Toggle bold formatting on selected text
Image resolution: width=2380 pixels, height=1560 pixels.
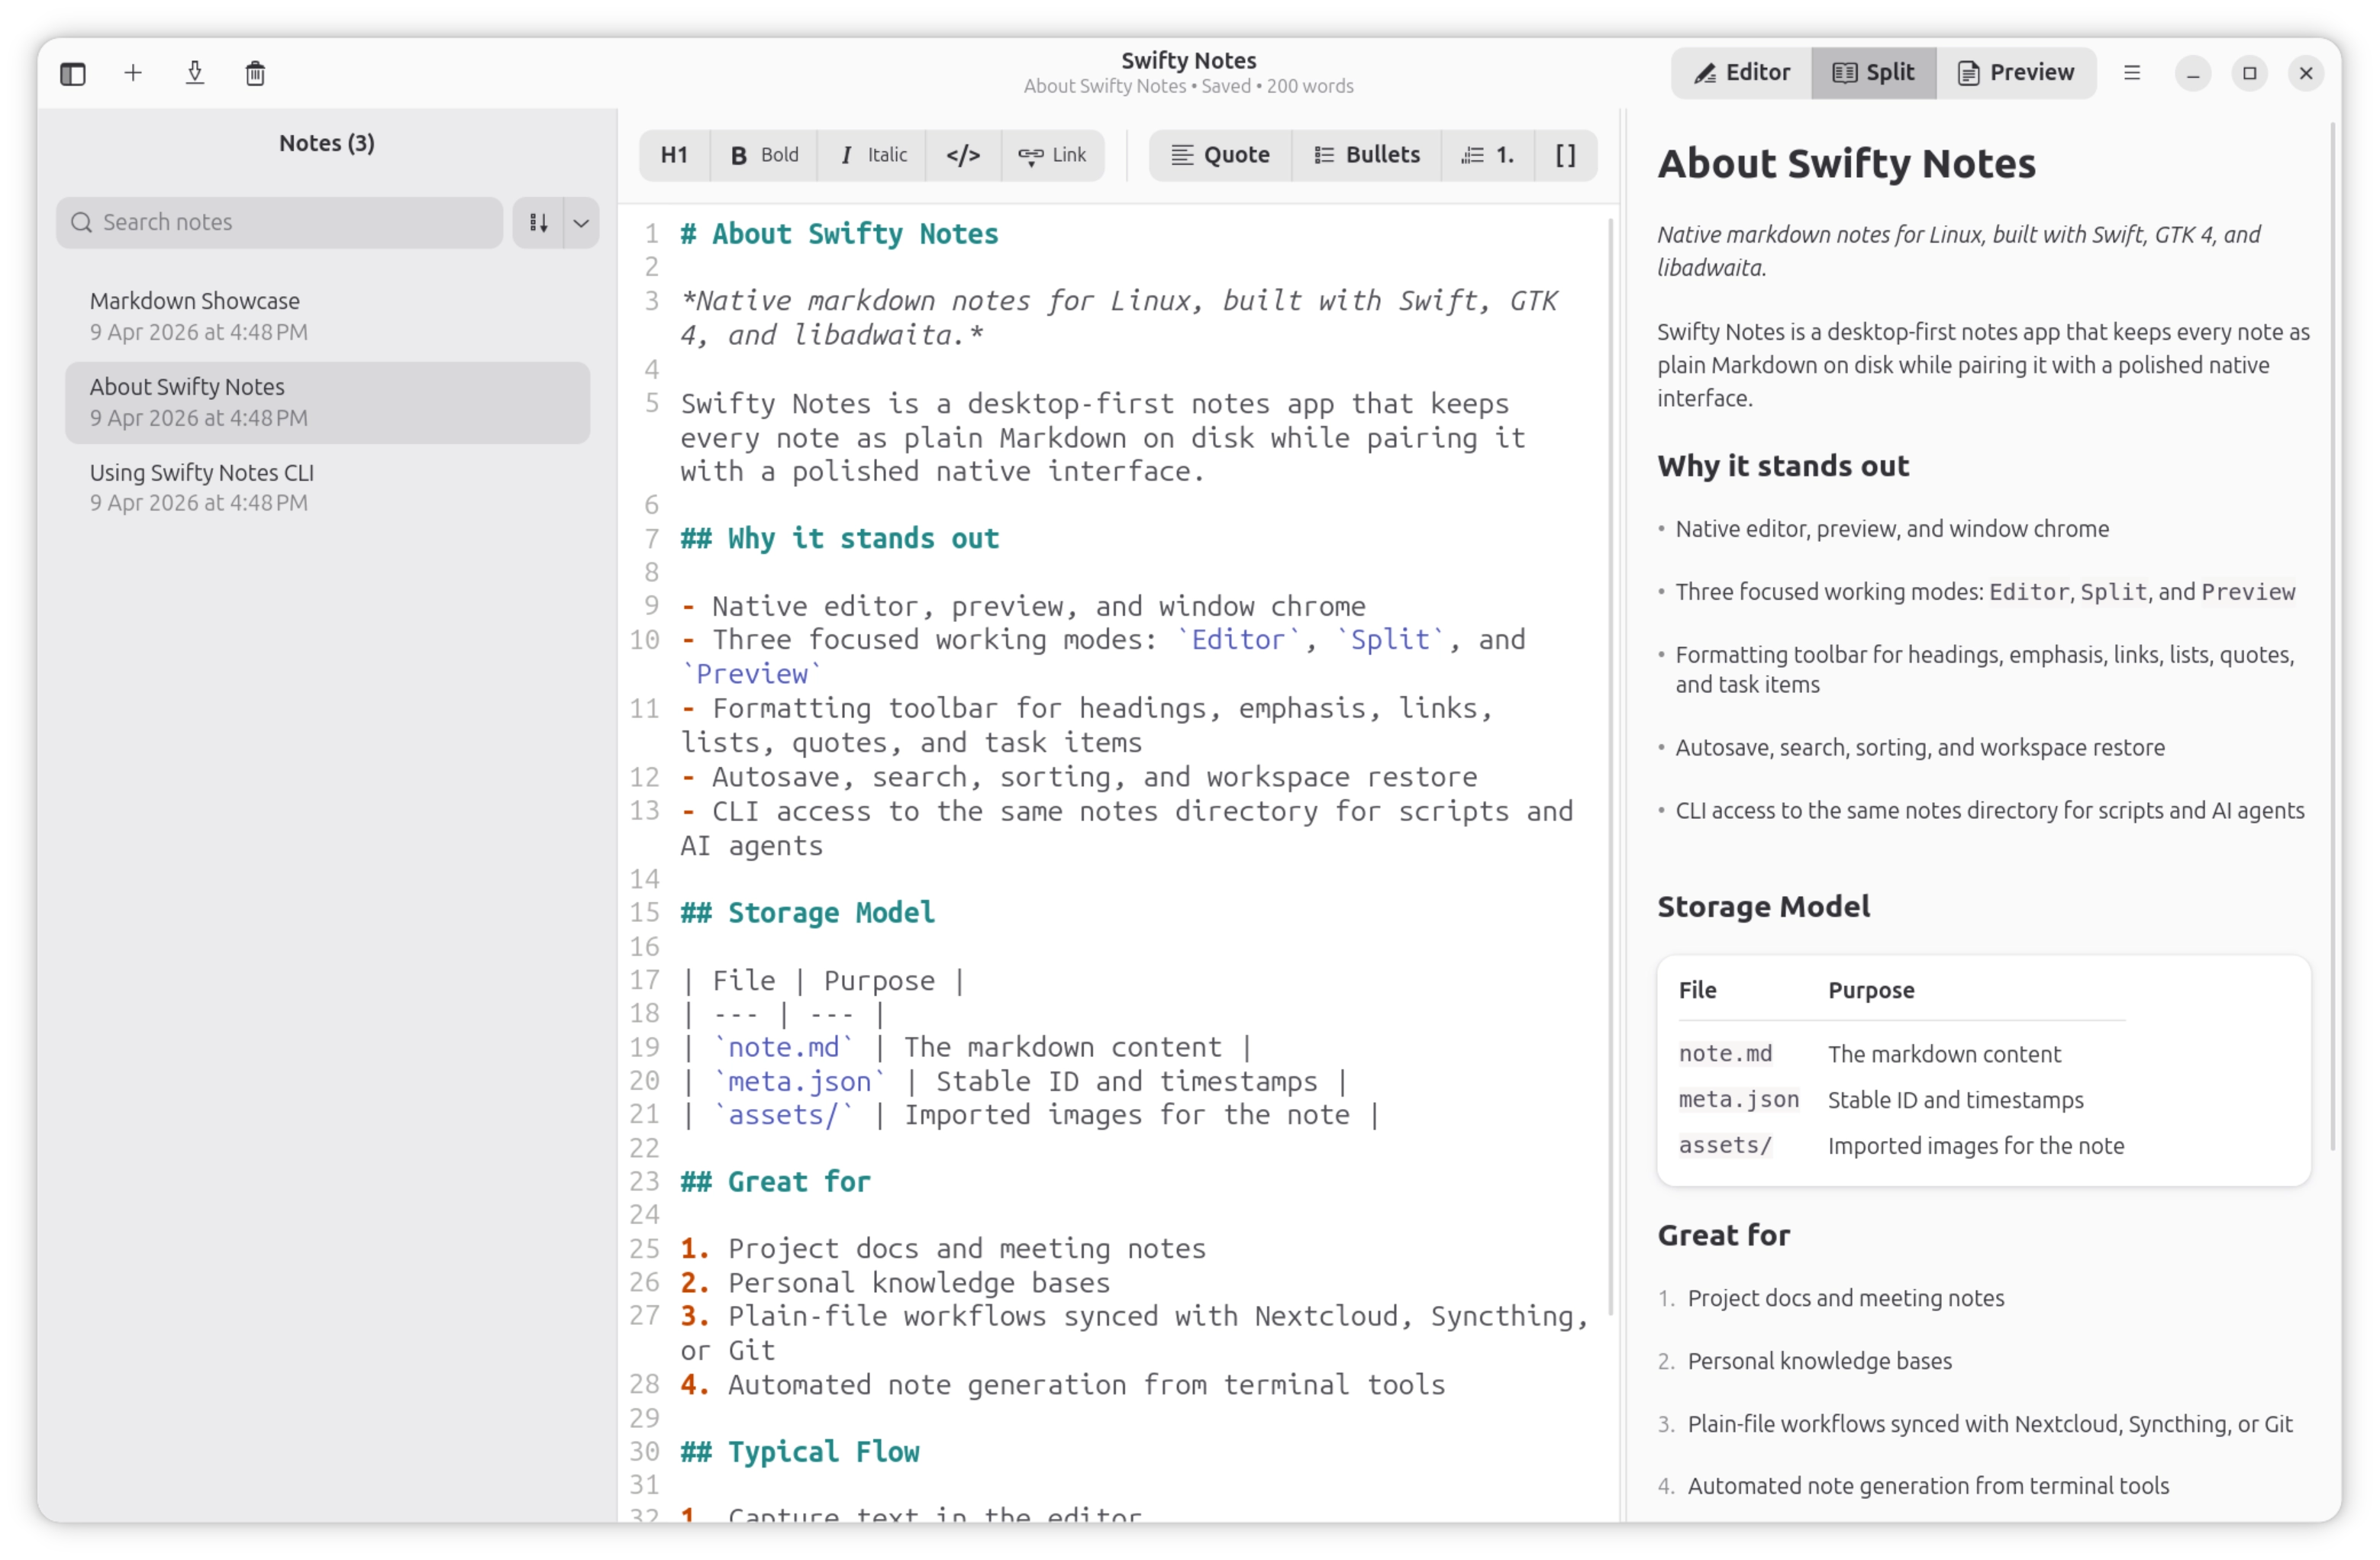point(763,155)
